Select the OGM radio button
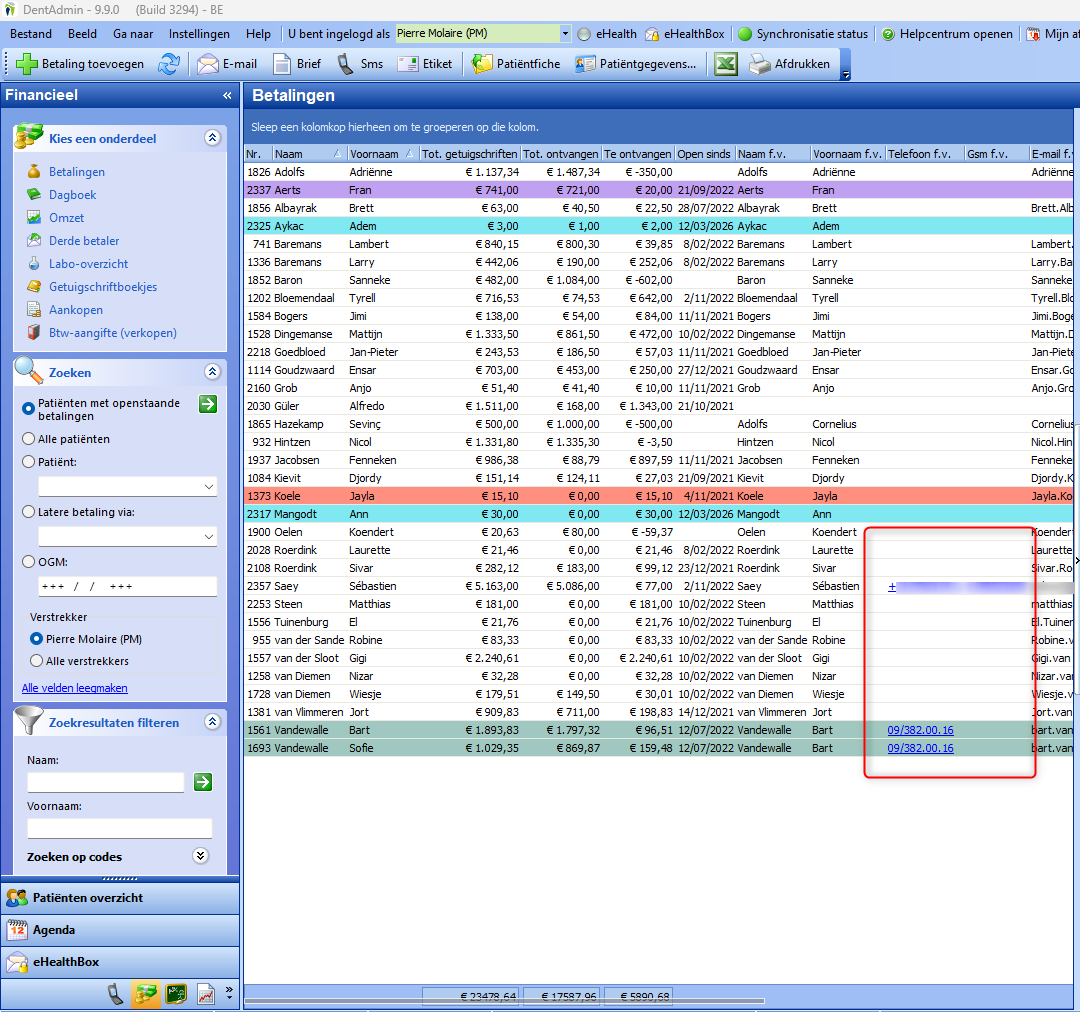Image resolution: width=1080 pixels, height=1012 pixels. (x=28, y=561)
